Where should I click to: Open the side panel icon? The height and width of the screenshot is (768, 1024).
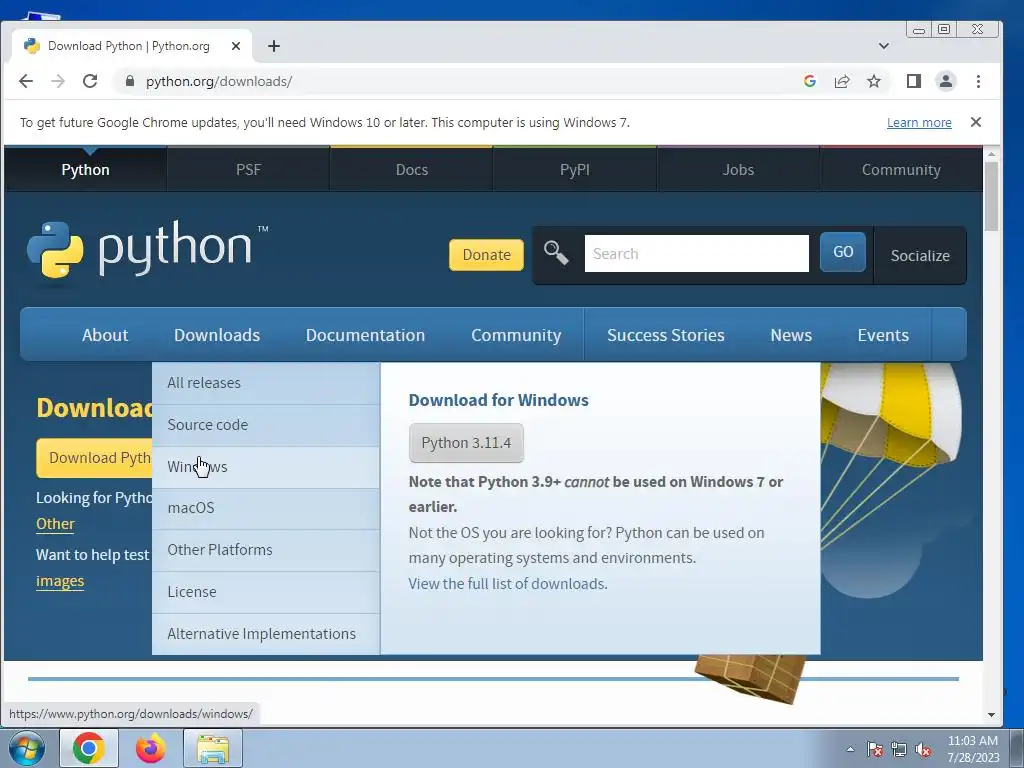[914, 81]
